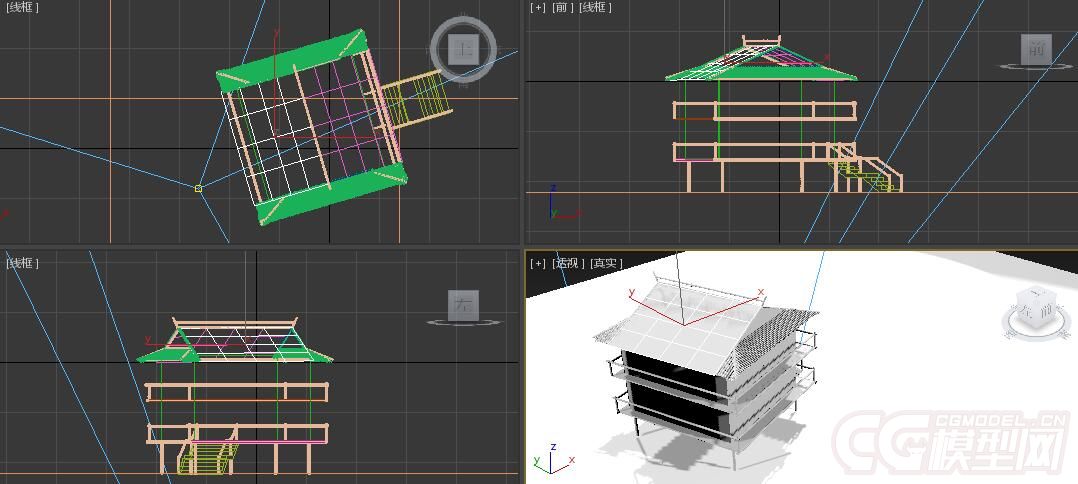Open the [透视] perspective view label menu
This screenshot has width=1078, height=484.
coord(569,263)
